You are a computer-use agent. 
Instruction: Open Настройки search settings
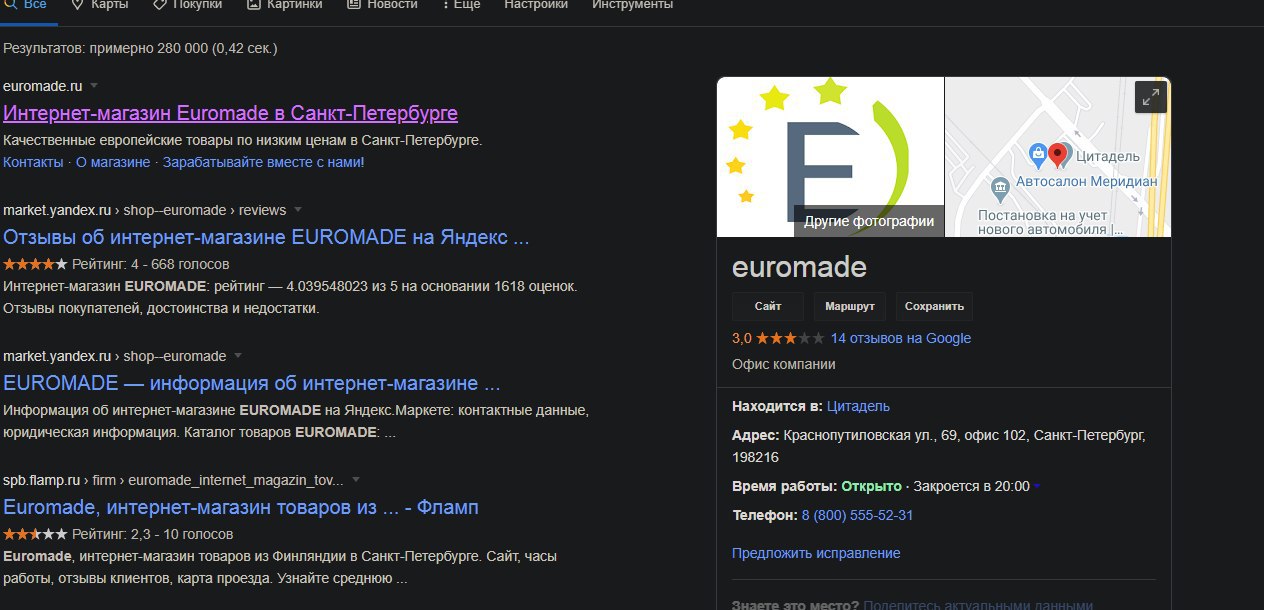pyautogui.click(x=536, y=5)
